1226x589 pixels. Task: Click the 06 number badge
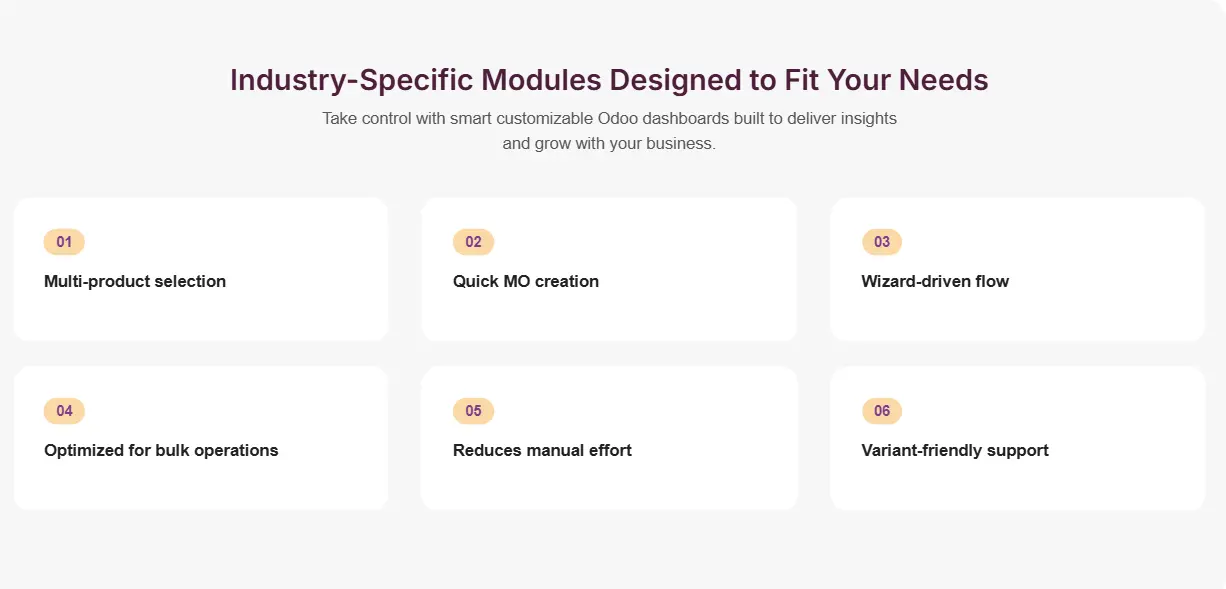(882, 411)
